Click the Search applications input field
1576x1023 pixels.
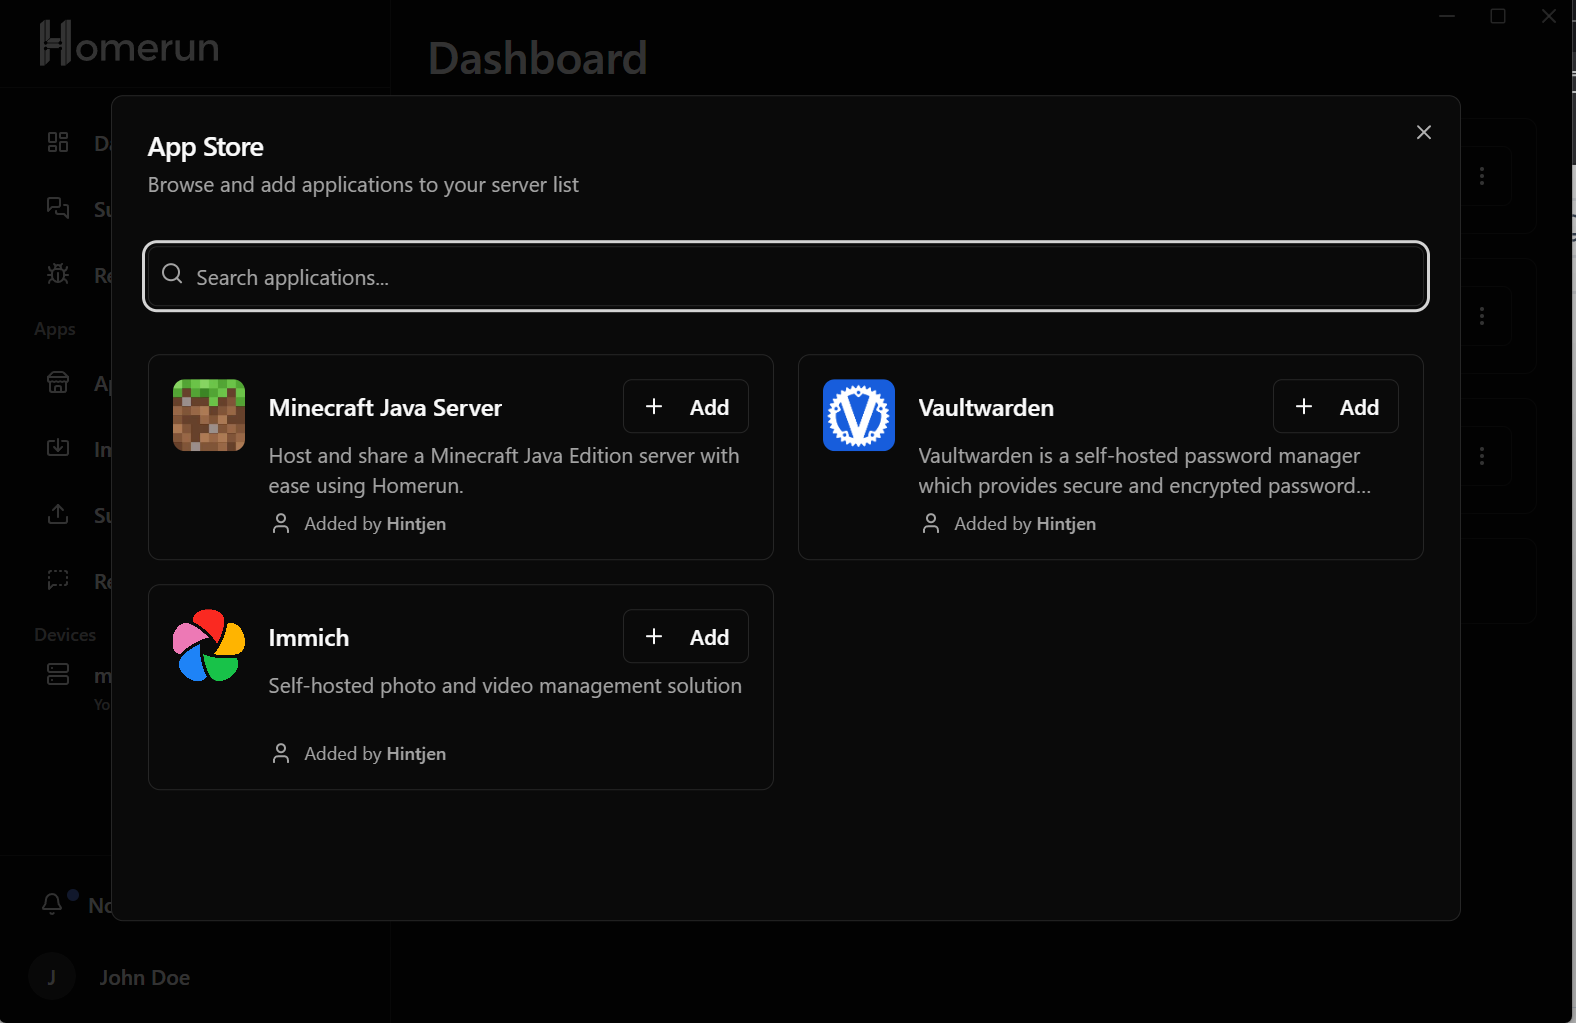coord(786,277)
